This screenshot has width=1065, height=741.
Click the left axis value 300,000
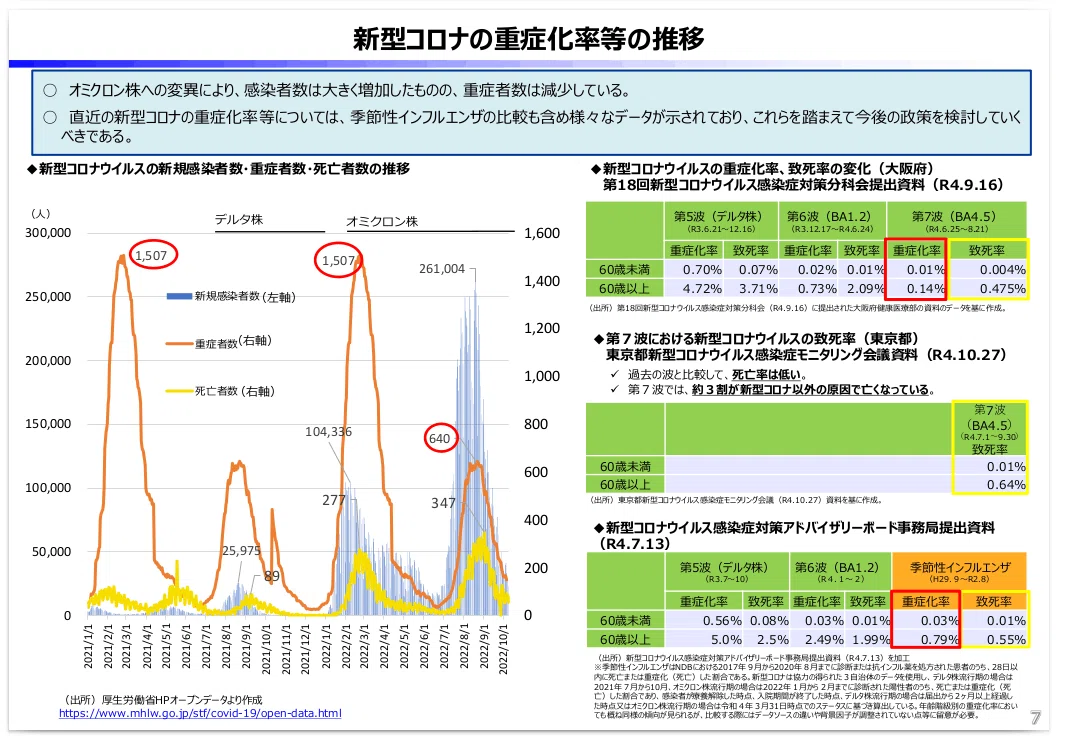(48, 232)
